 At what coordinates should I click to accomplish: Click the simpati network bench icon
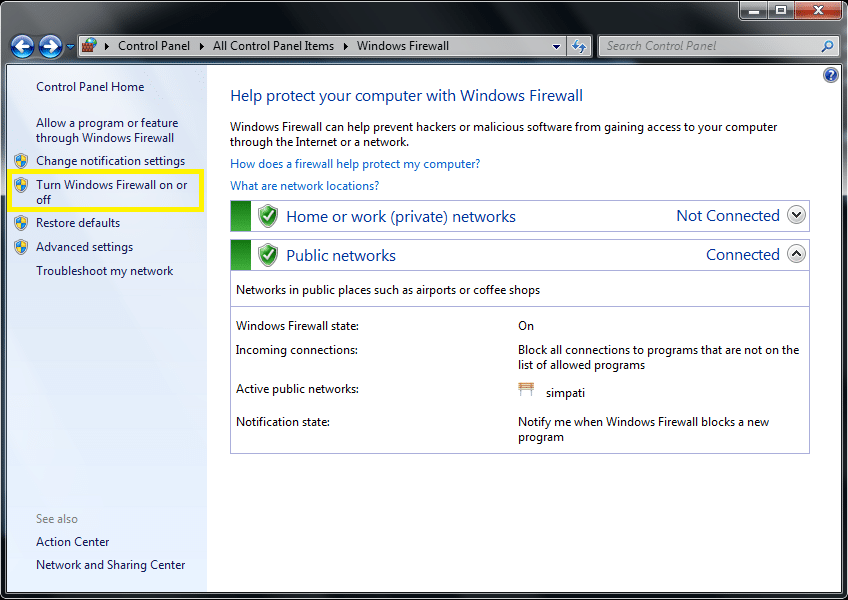point(526,389)
